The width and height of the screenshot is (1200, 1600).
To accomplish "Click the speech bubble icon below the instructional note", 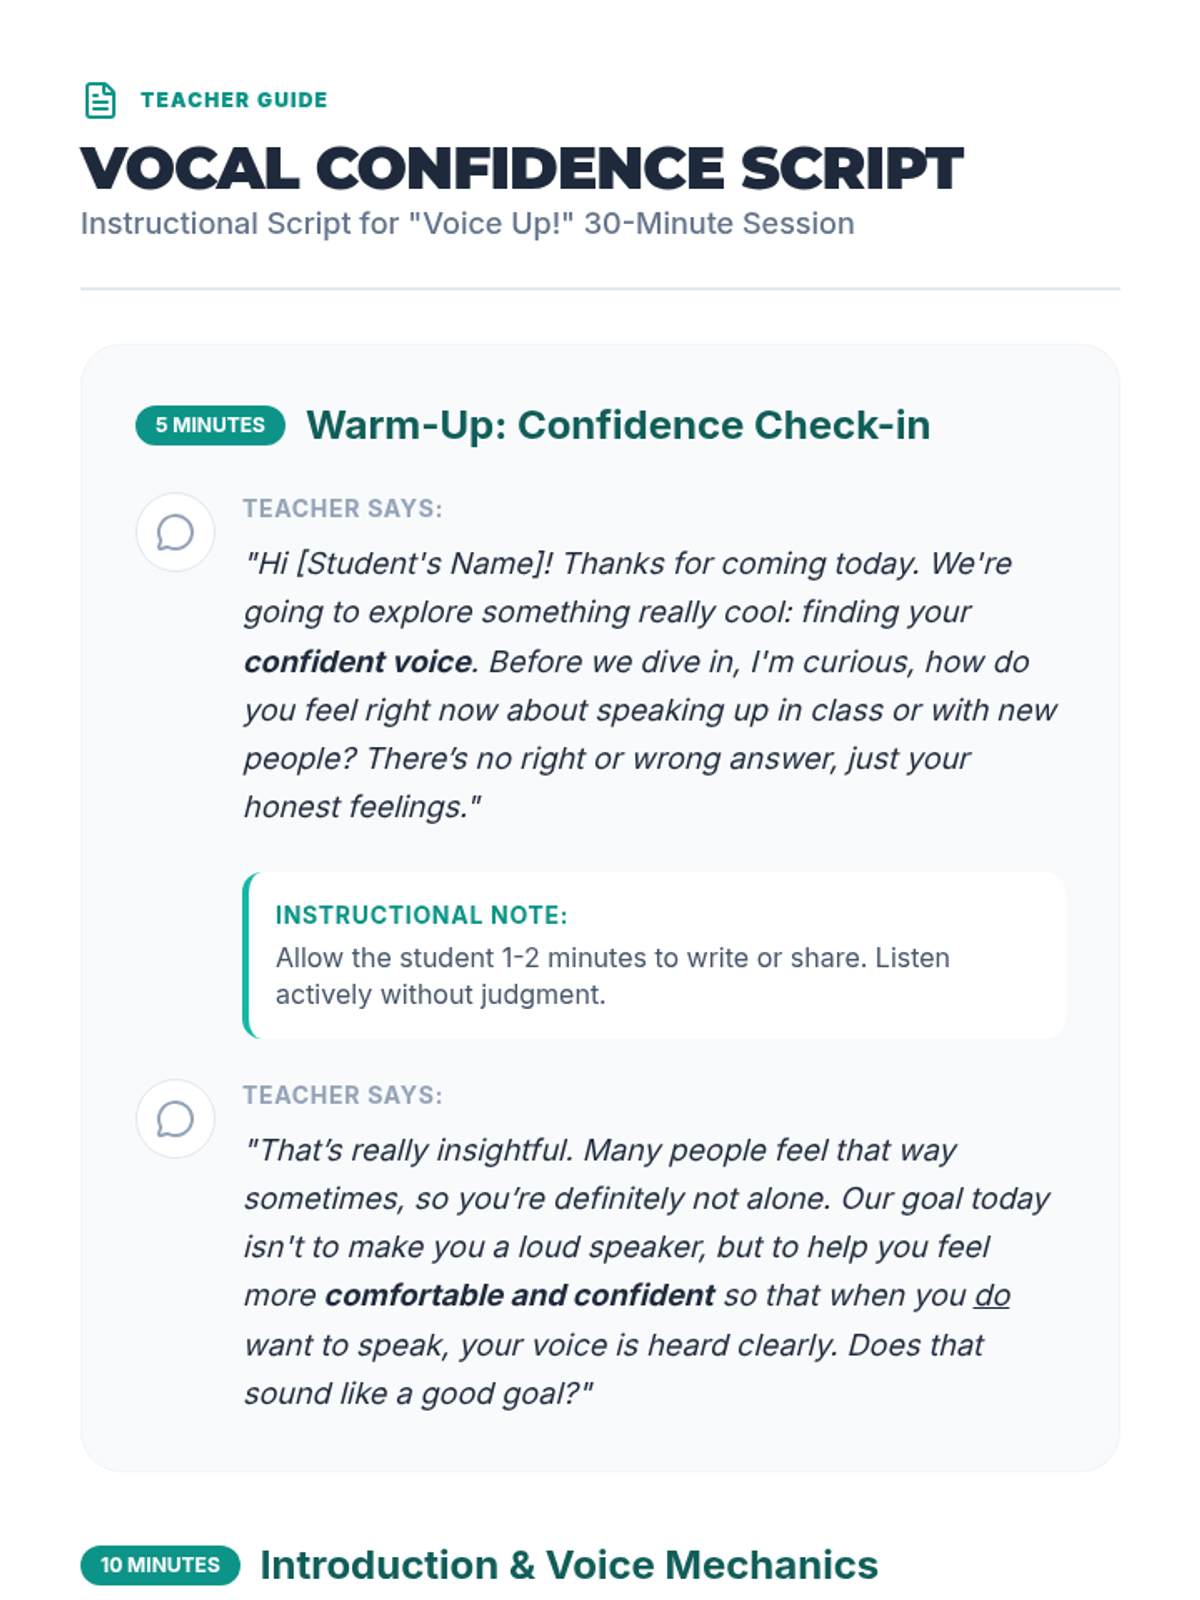I will pos(175,1119).
